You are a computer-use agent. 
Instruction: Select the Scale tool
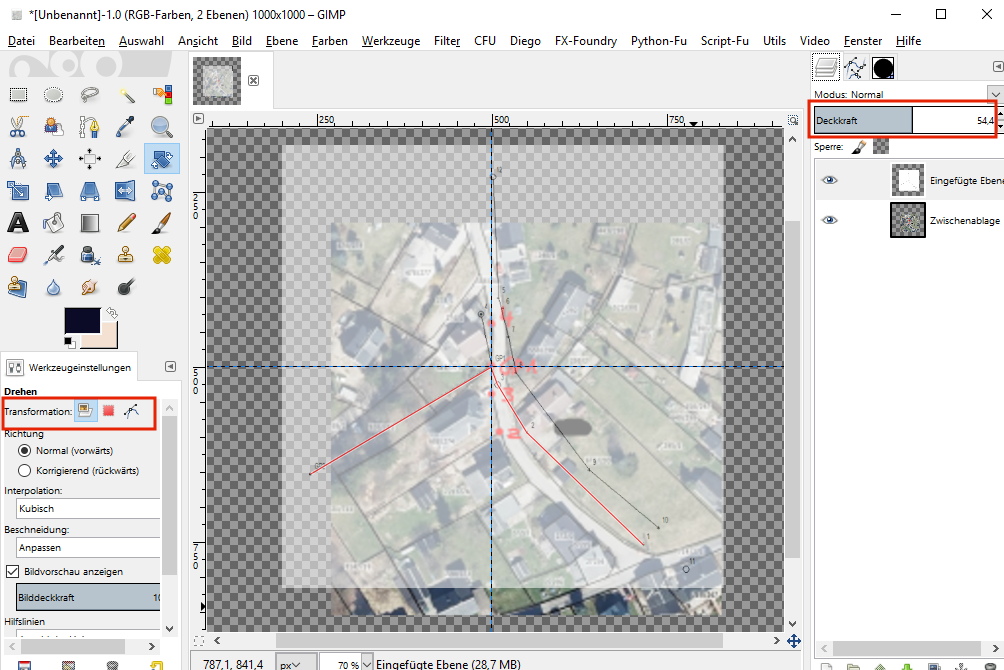[18, 191]
